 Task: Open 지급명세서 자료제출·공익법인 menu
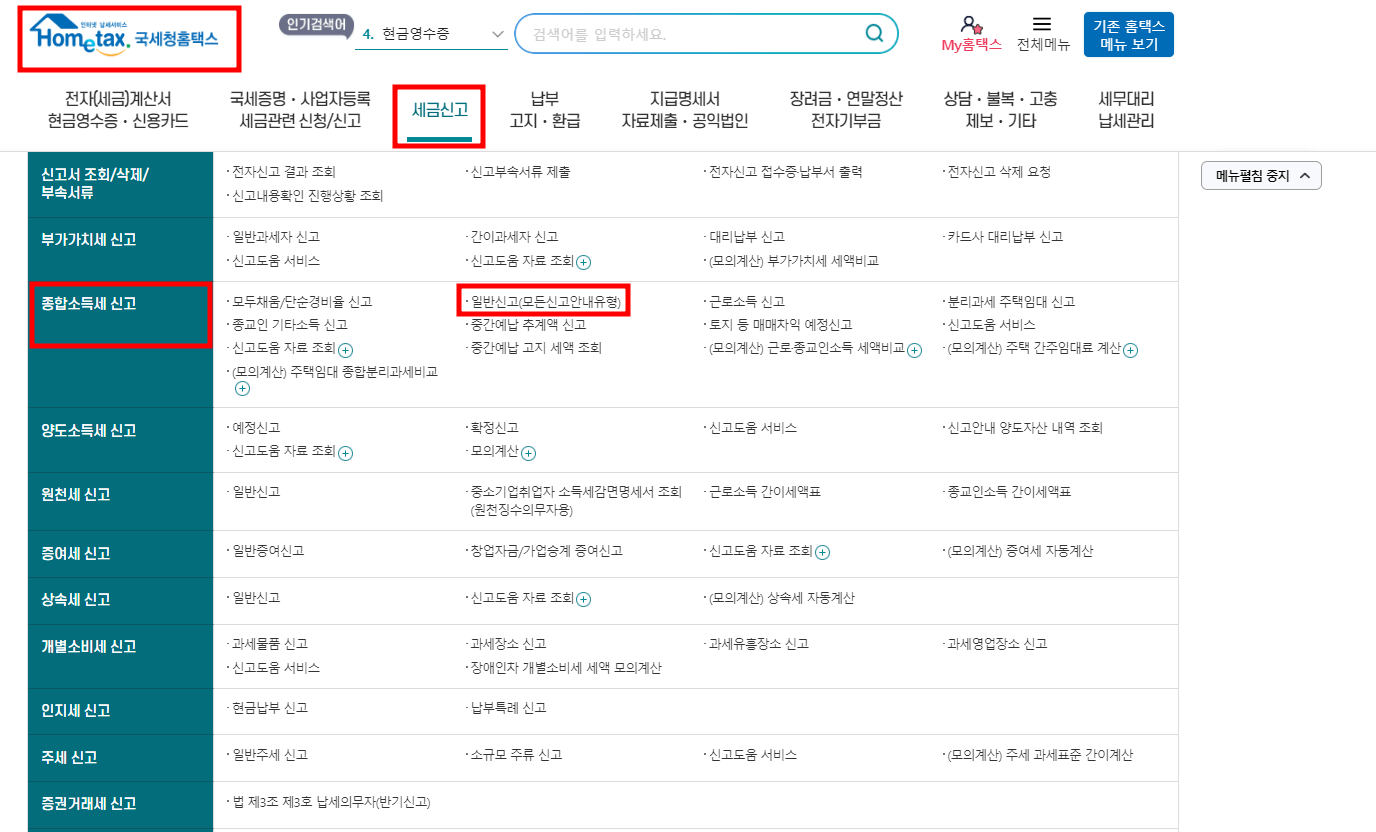[685, 110]
